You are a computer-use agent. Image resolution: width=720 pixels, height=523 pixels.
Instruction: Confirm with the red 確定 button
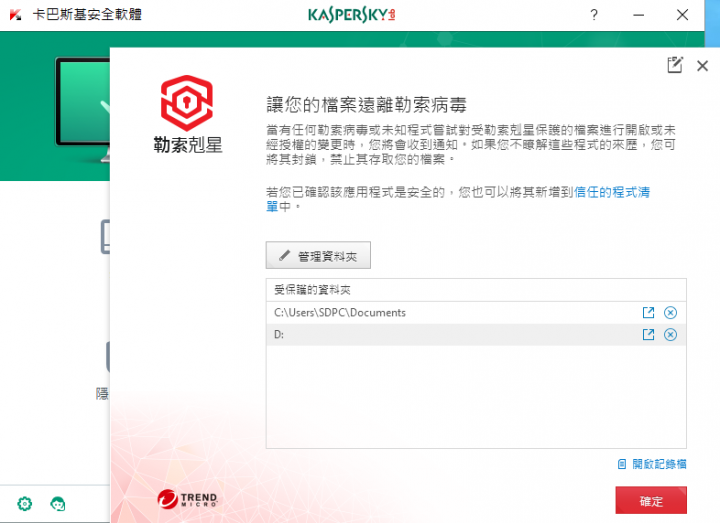point(651,500)
